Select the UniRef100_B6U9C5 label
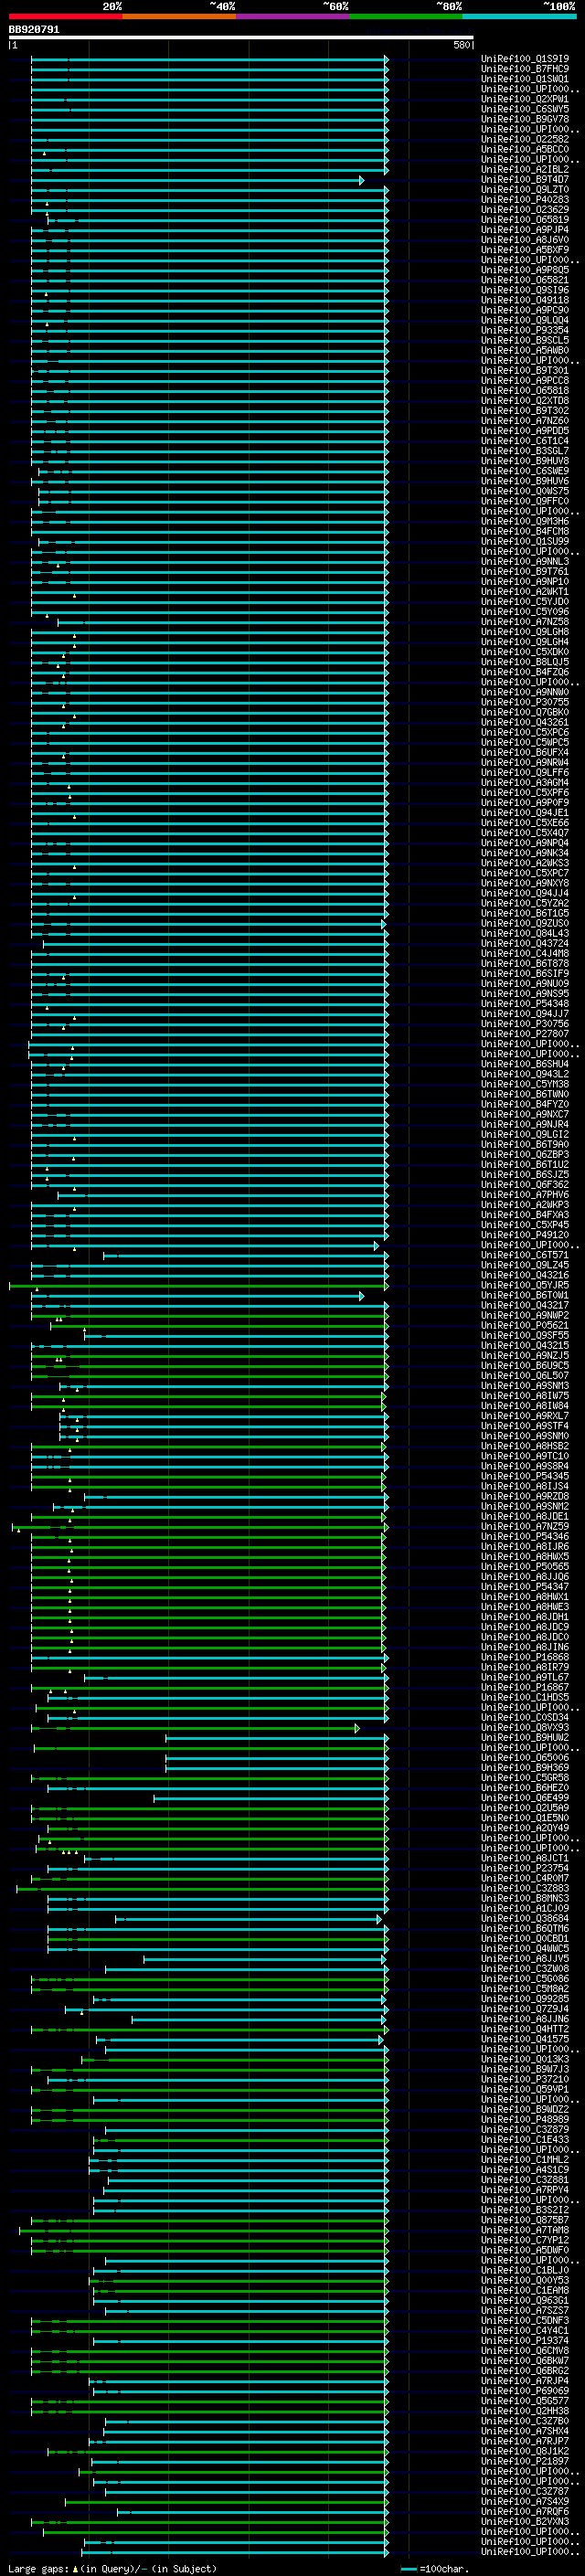585x2576 pixels. pyautogui.click(x=525, y=1366)
